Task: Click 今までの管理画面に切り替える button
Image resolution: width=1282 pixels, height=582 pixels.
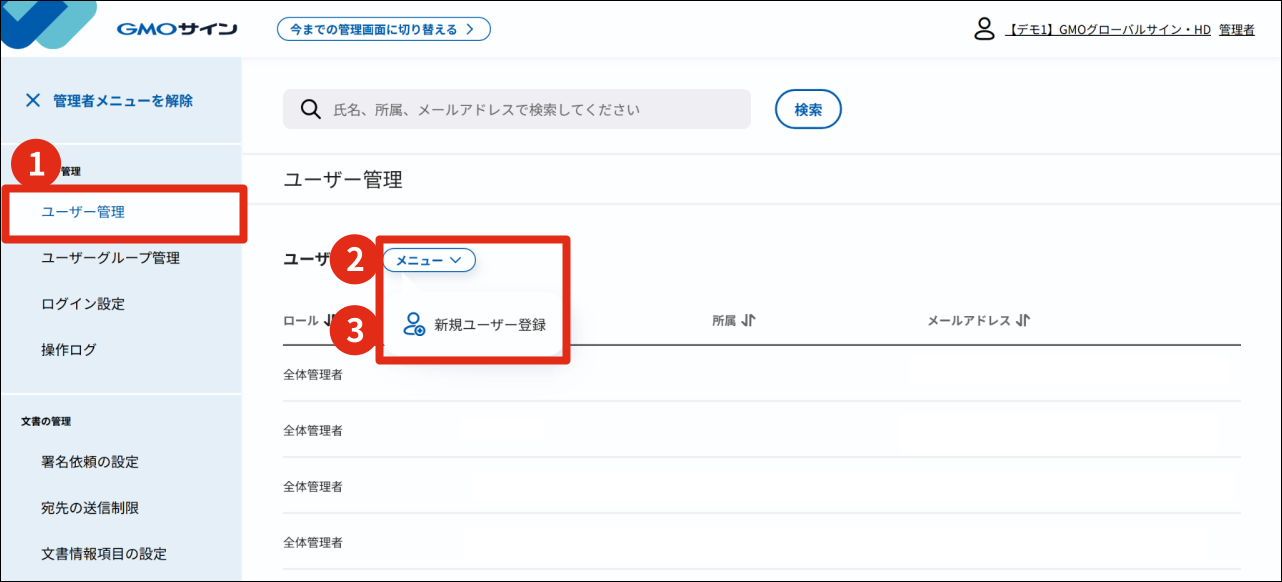Action: [383, 29]
